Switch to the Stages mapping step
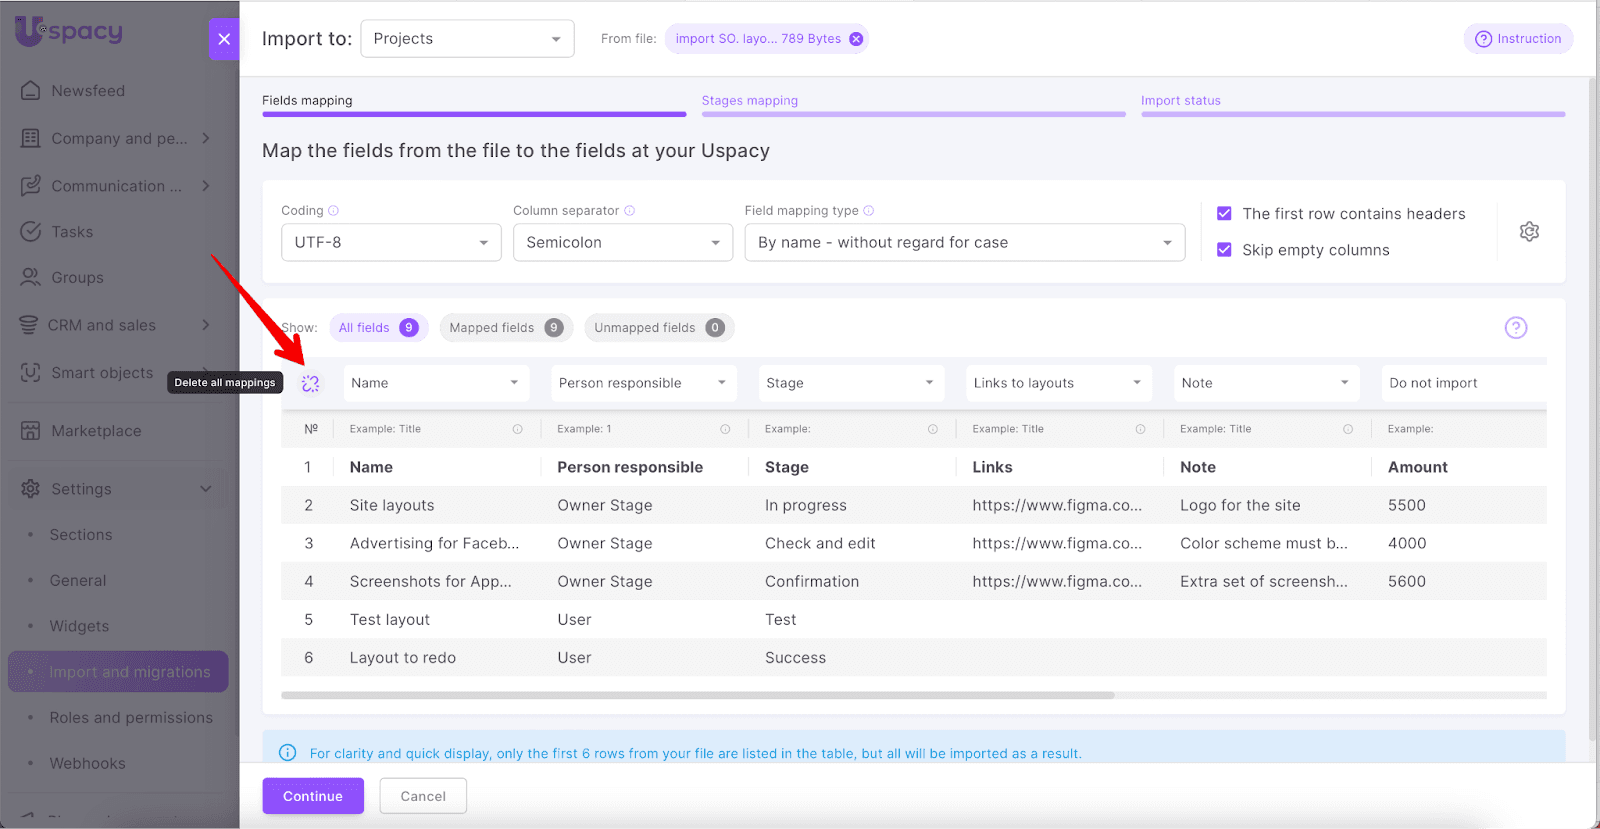This screenshot has width=1600, height=829. [750, 101]
